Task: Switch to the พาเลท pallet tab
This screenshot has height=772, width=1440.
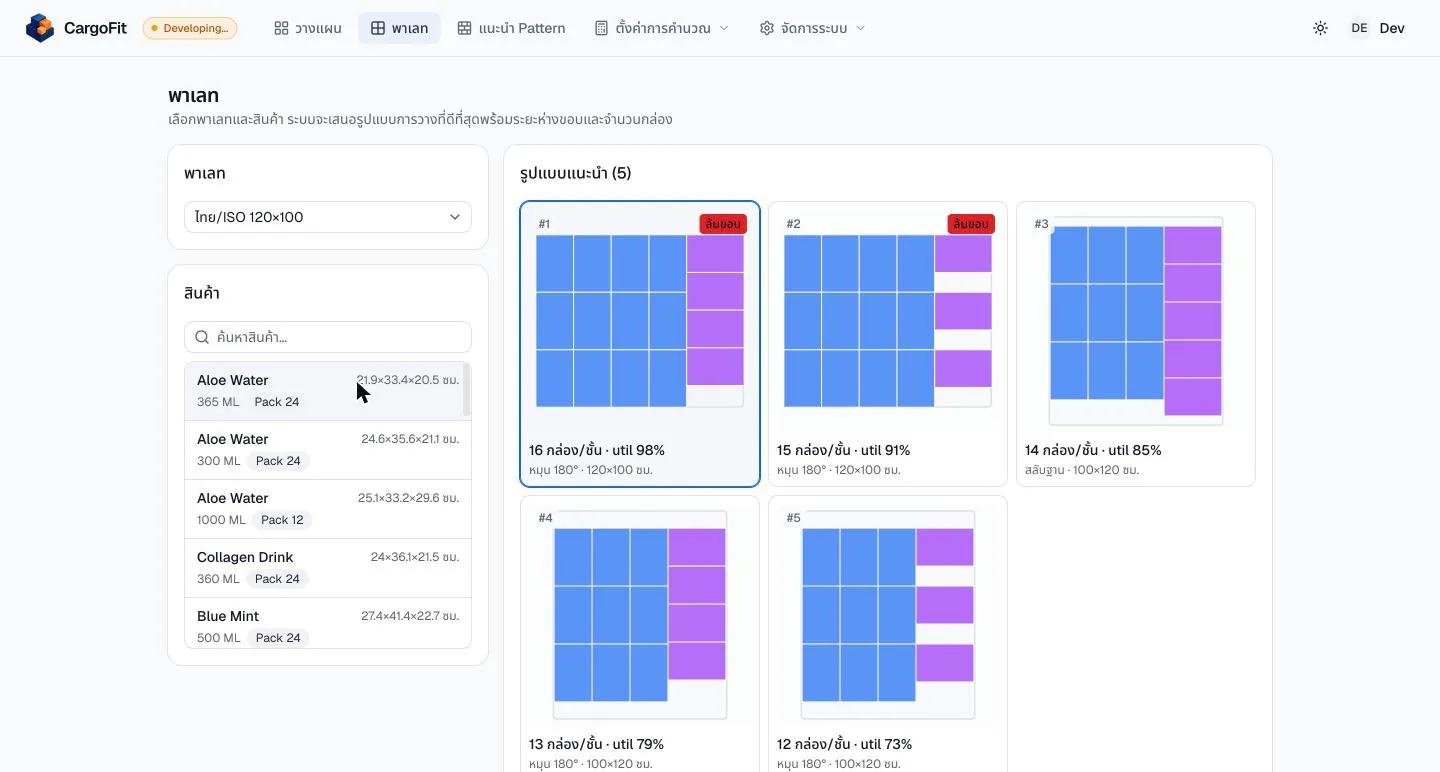Action: click(399, 28)
